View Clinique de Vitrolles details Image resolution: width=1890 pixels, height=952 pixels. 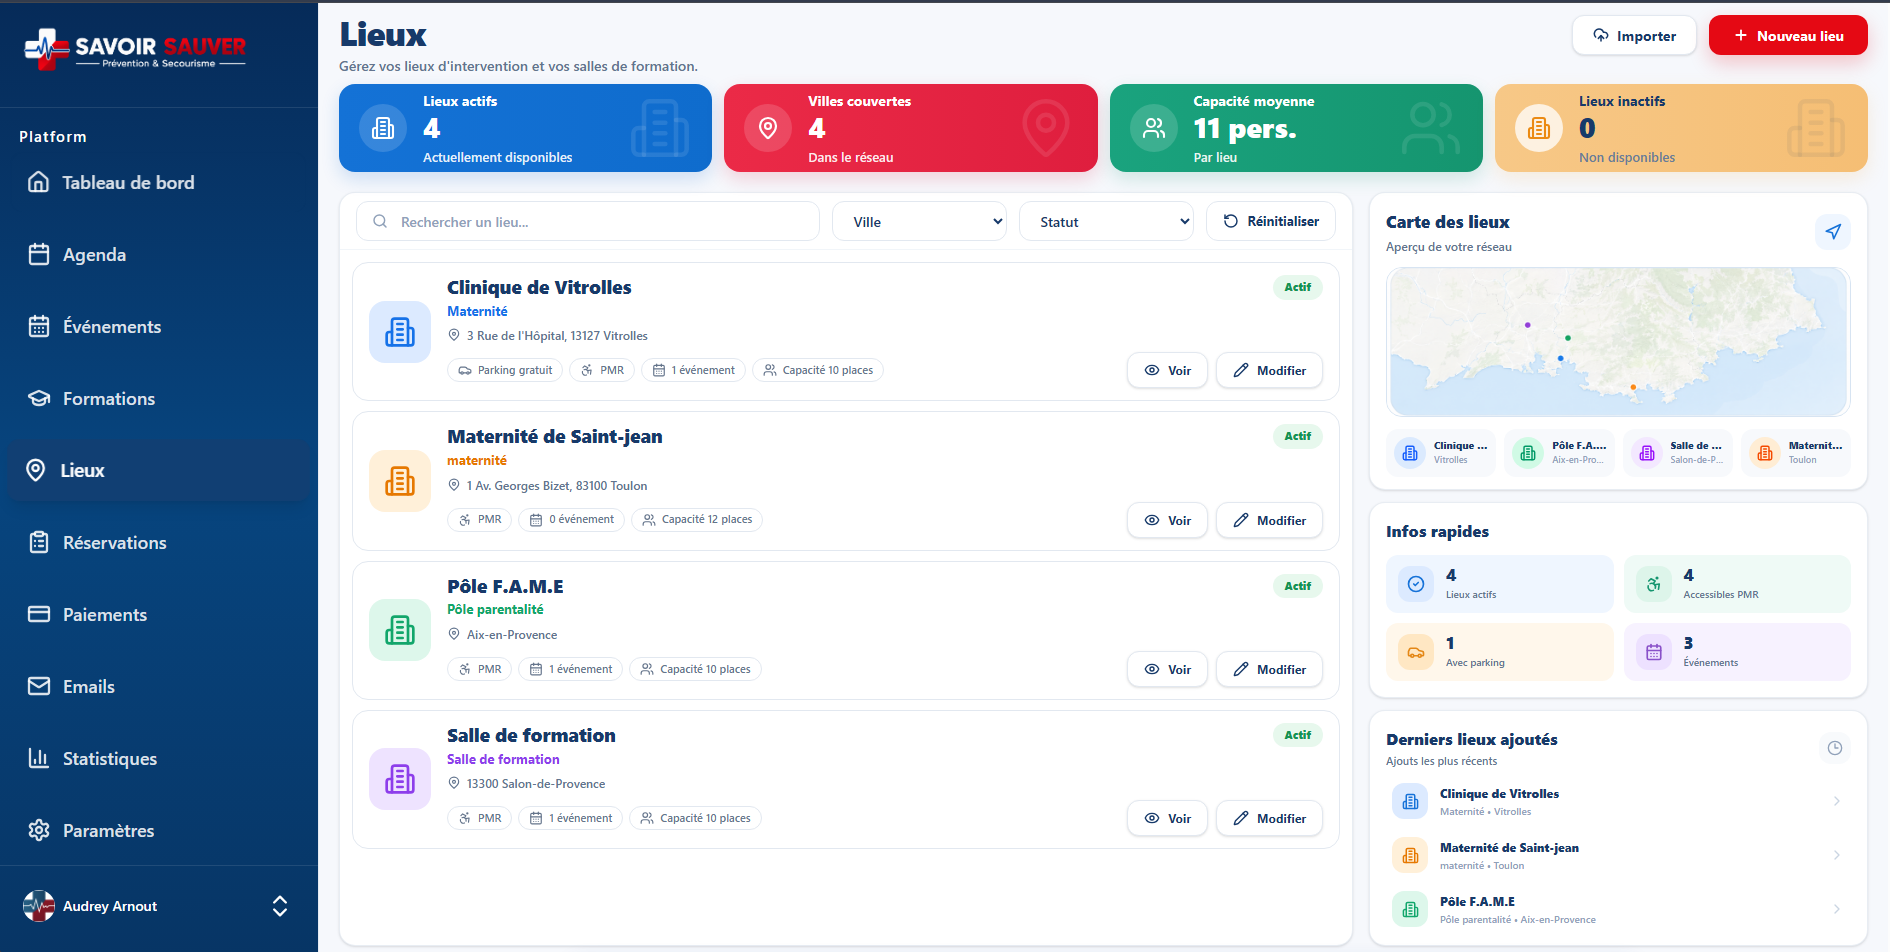1168,371
